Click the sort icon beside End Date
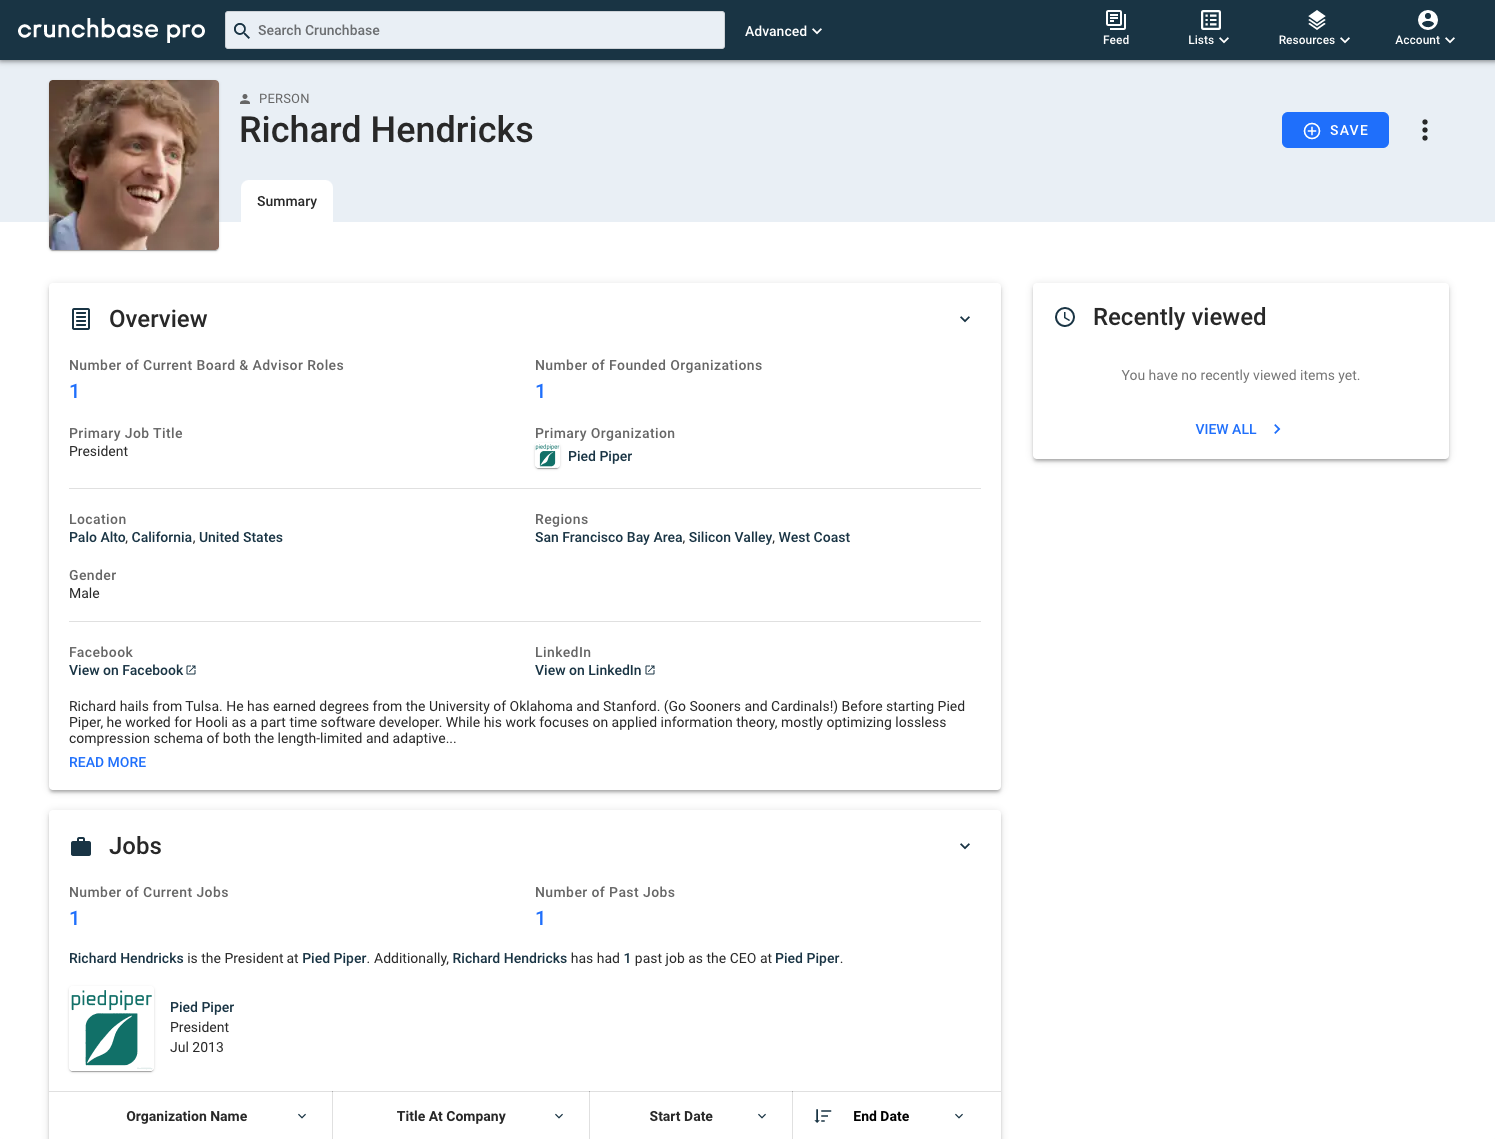The height and width of the screenshot is (1139, 1495). 823,1116
